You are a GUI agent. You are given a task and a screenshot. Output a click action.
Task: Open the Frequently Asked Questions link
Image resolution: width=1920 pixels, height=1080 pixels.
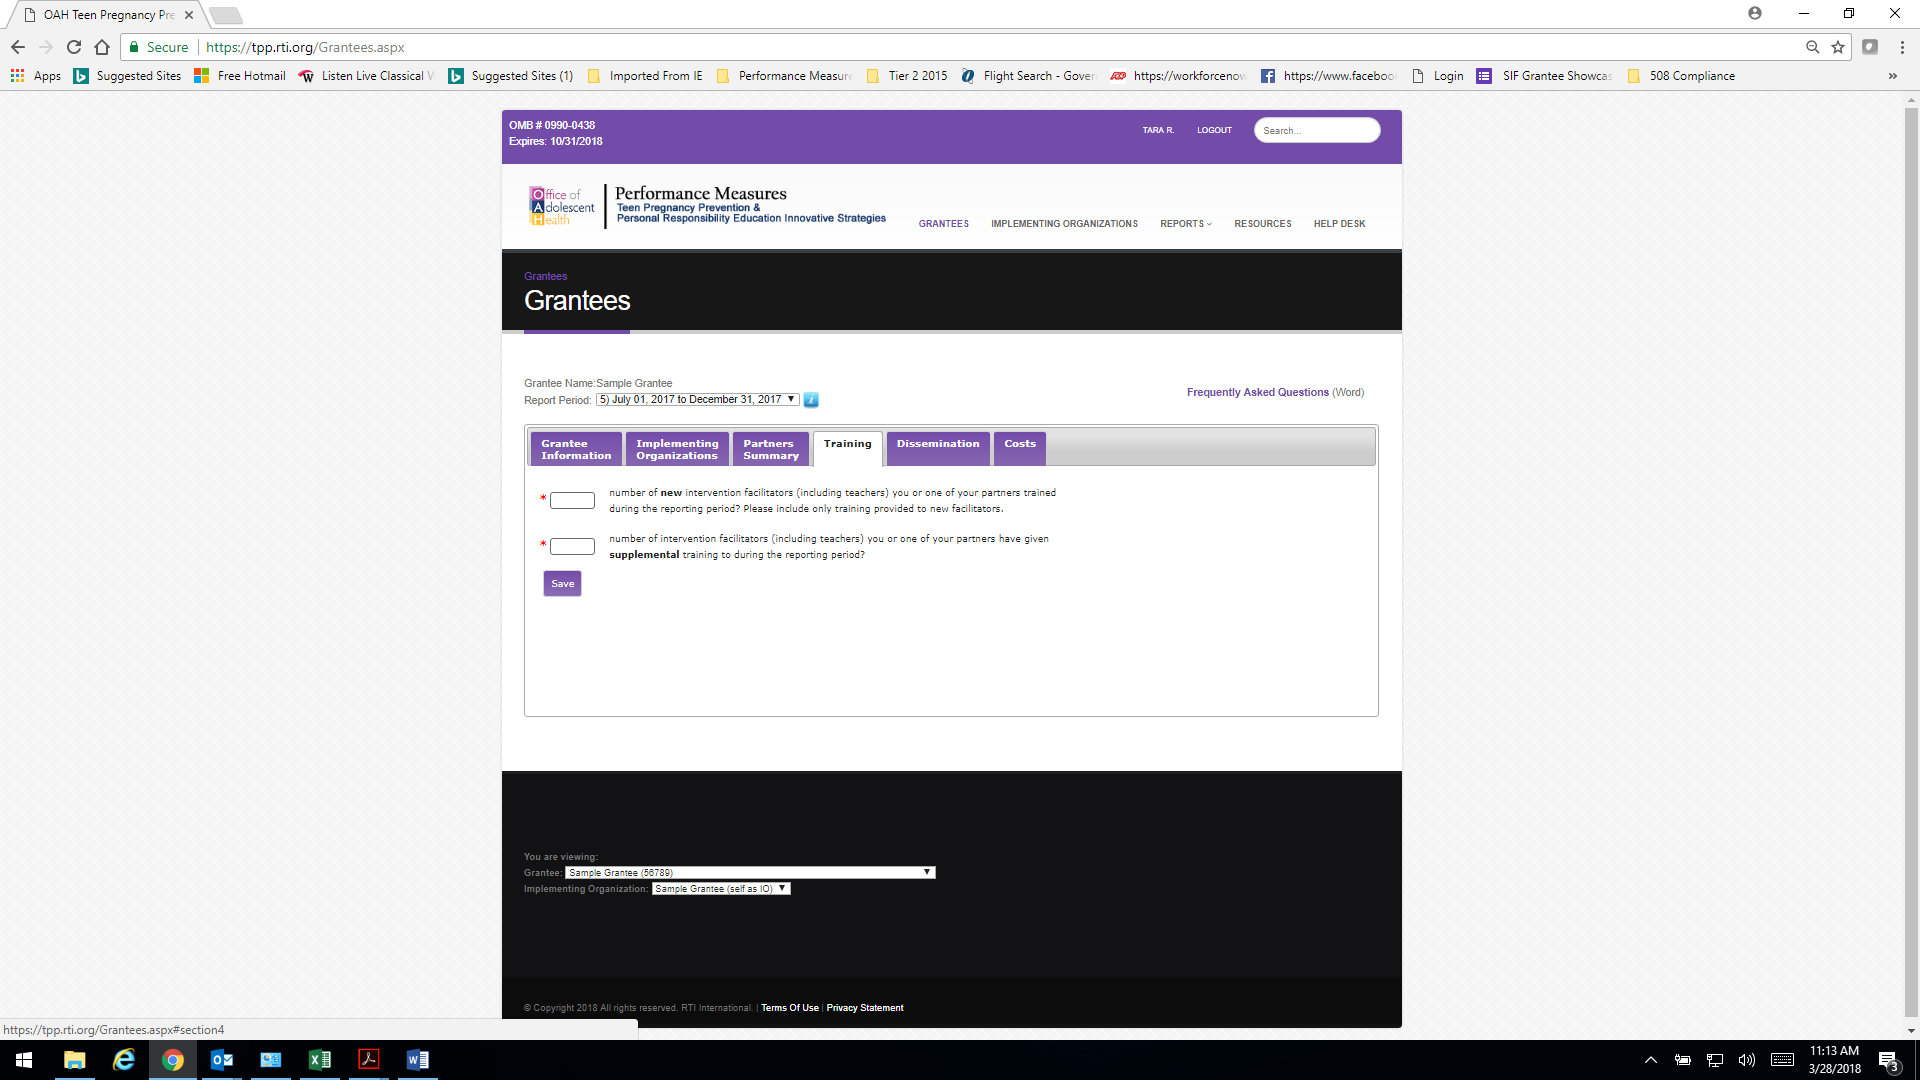point(1257,392)
